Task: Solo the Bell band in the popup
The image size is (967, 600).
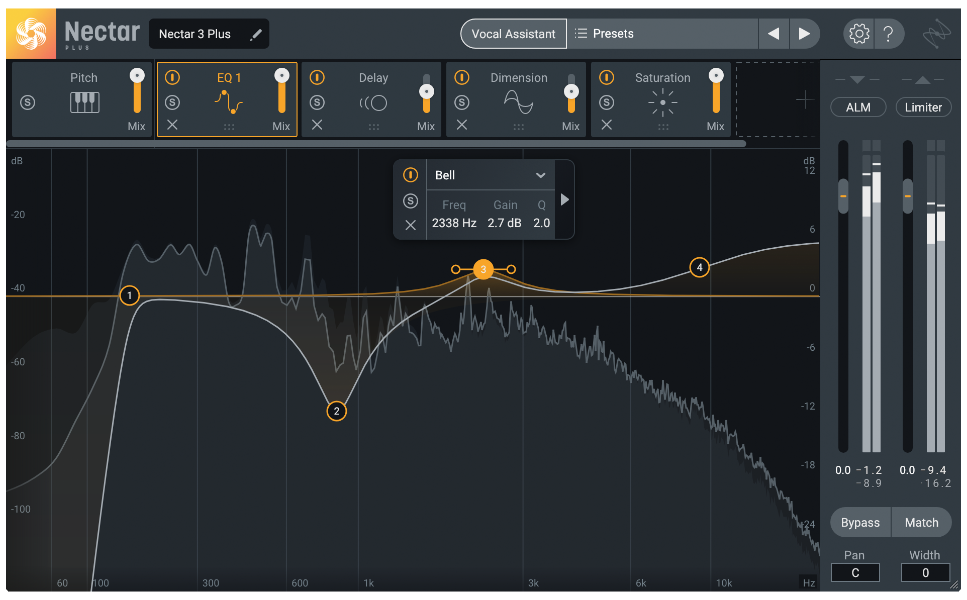Action: tap(410, 201)
